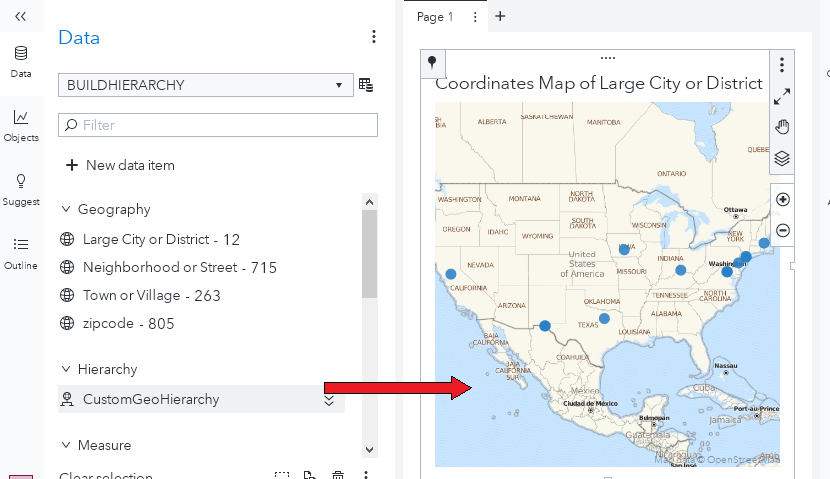
Task: Zoom in on the map
Action: [783, 199]
